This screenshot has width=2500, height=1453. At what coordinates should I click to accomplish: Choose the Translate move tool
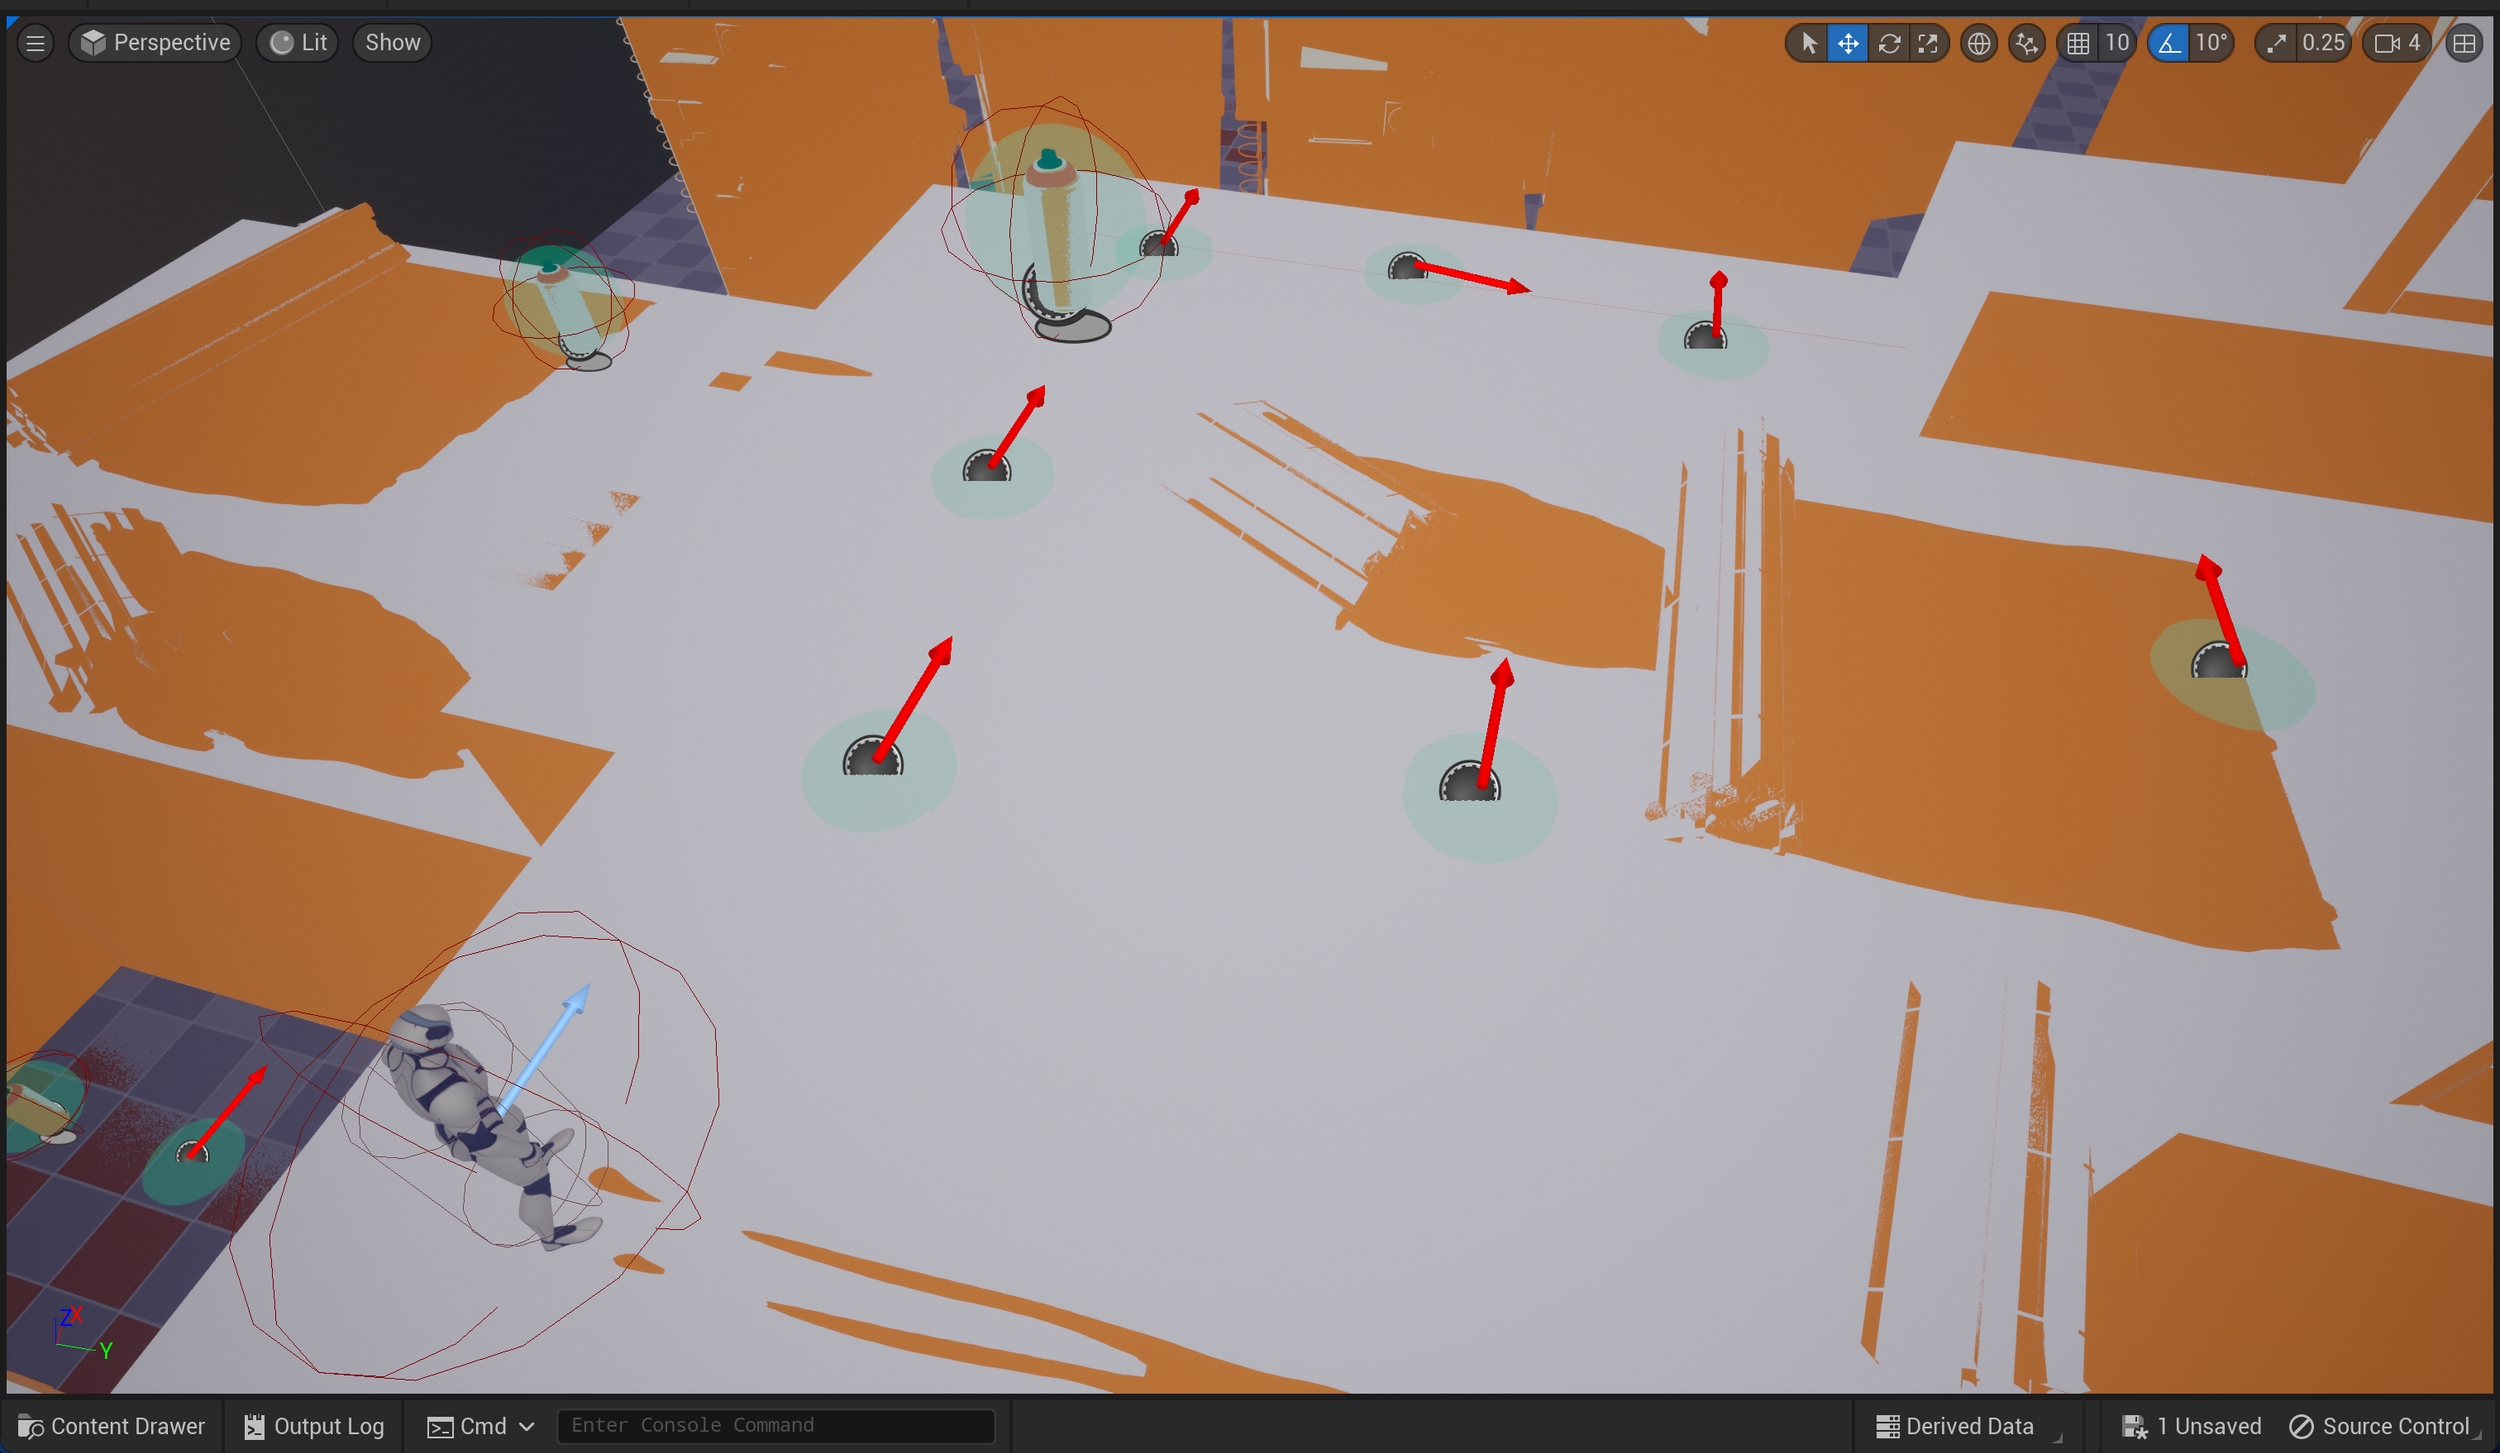point(1848,43)
